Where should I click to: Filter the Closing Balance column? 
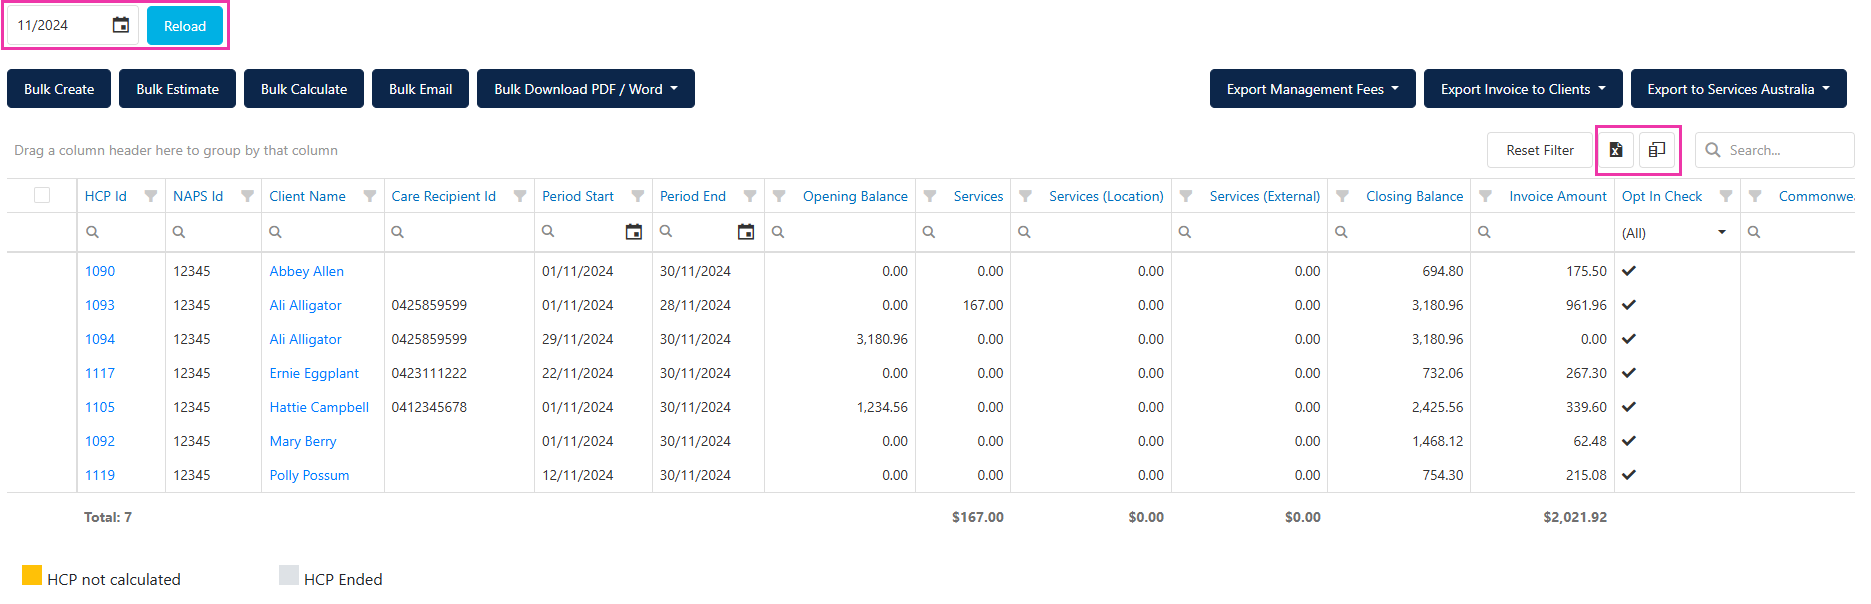coord(1343,196)
